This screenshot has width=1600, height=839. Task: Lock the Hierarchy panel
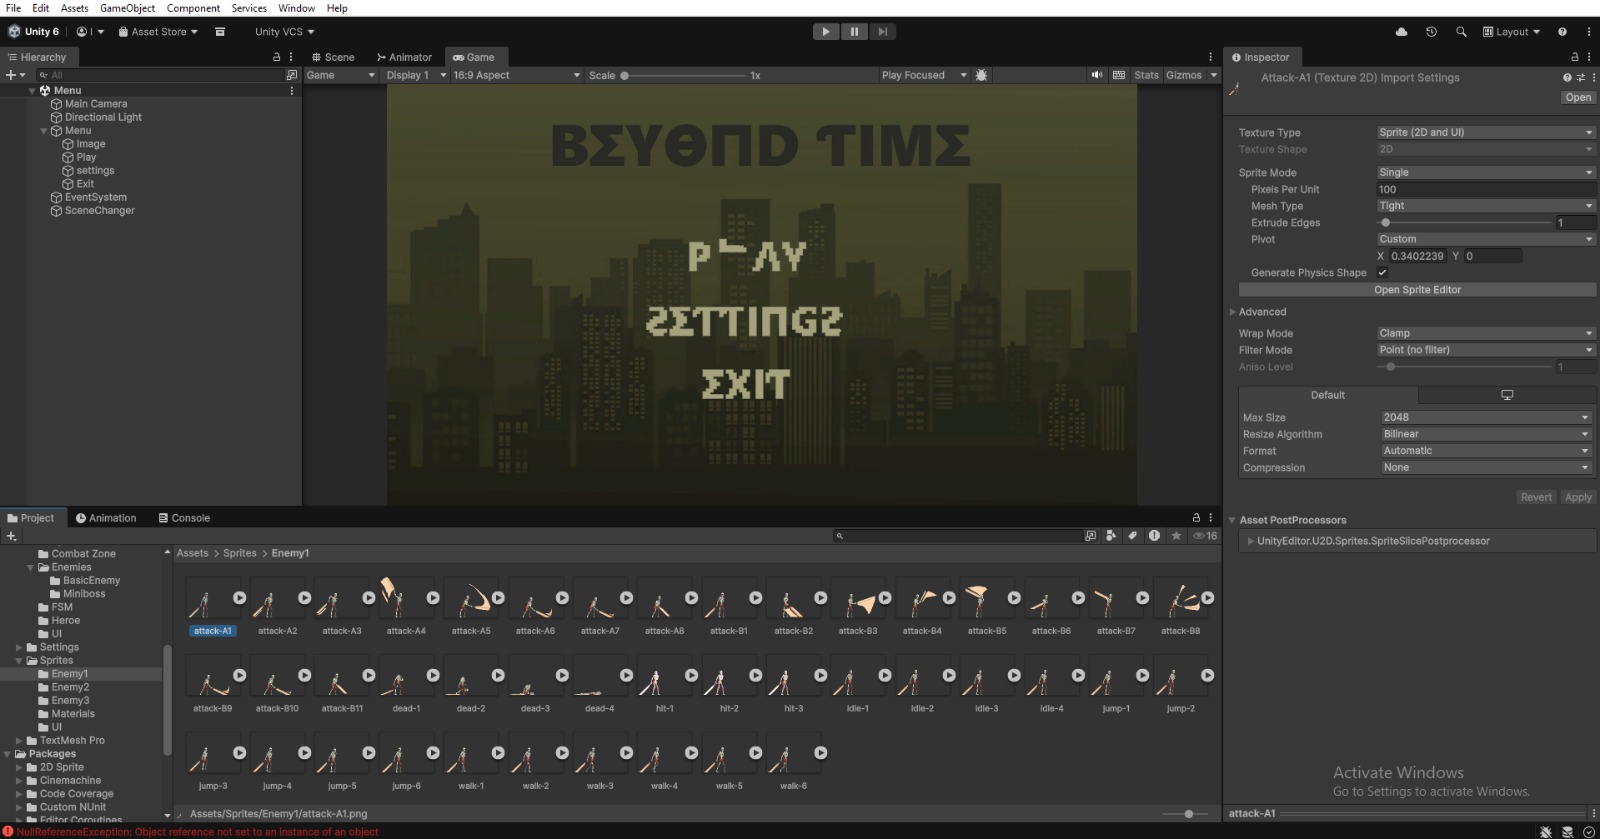[x=277, y=57]
